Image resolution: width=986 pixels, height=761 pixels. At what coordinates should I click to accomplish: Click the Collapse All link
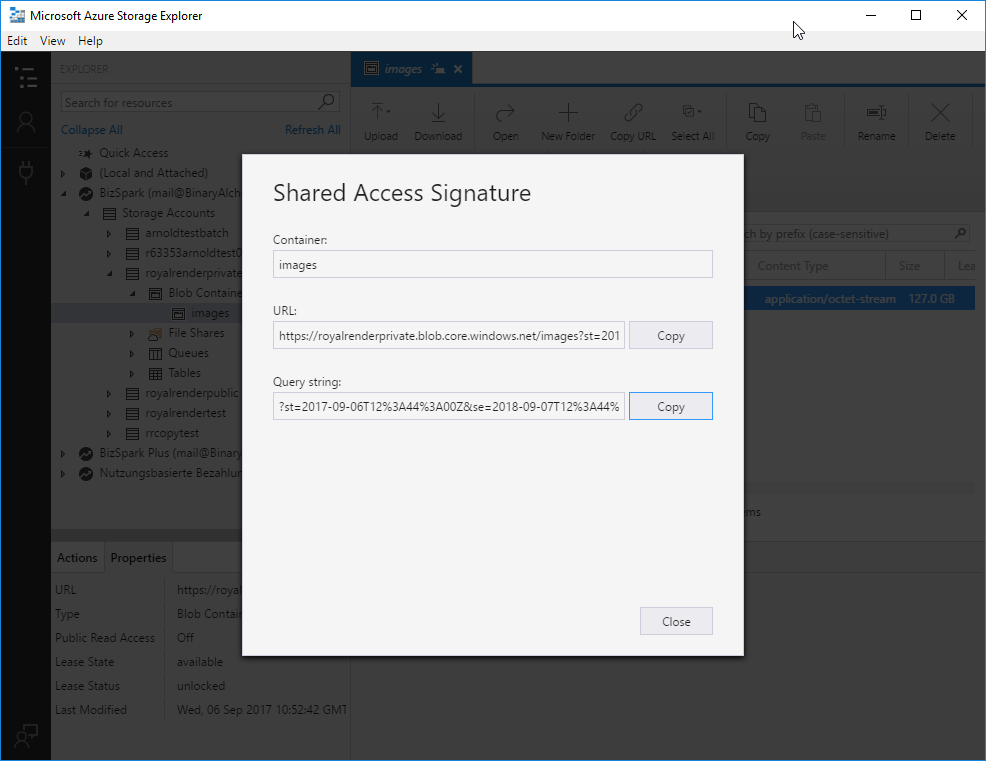click(x=92, y=130)
